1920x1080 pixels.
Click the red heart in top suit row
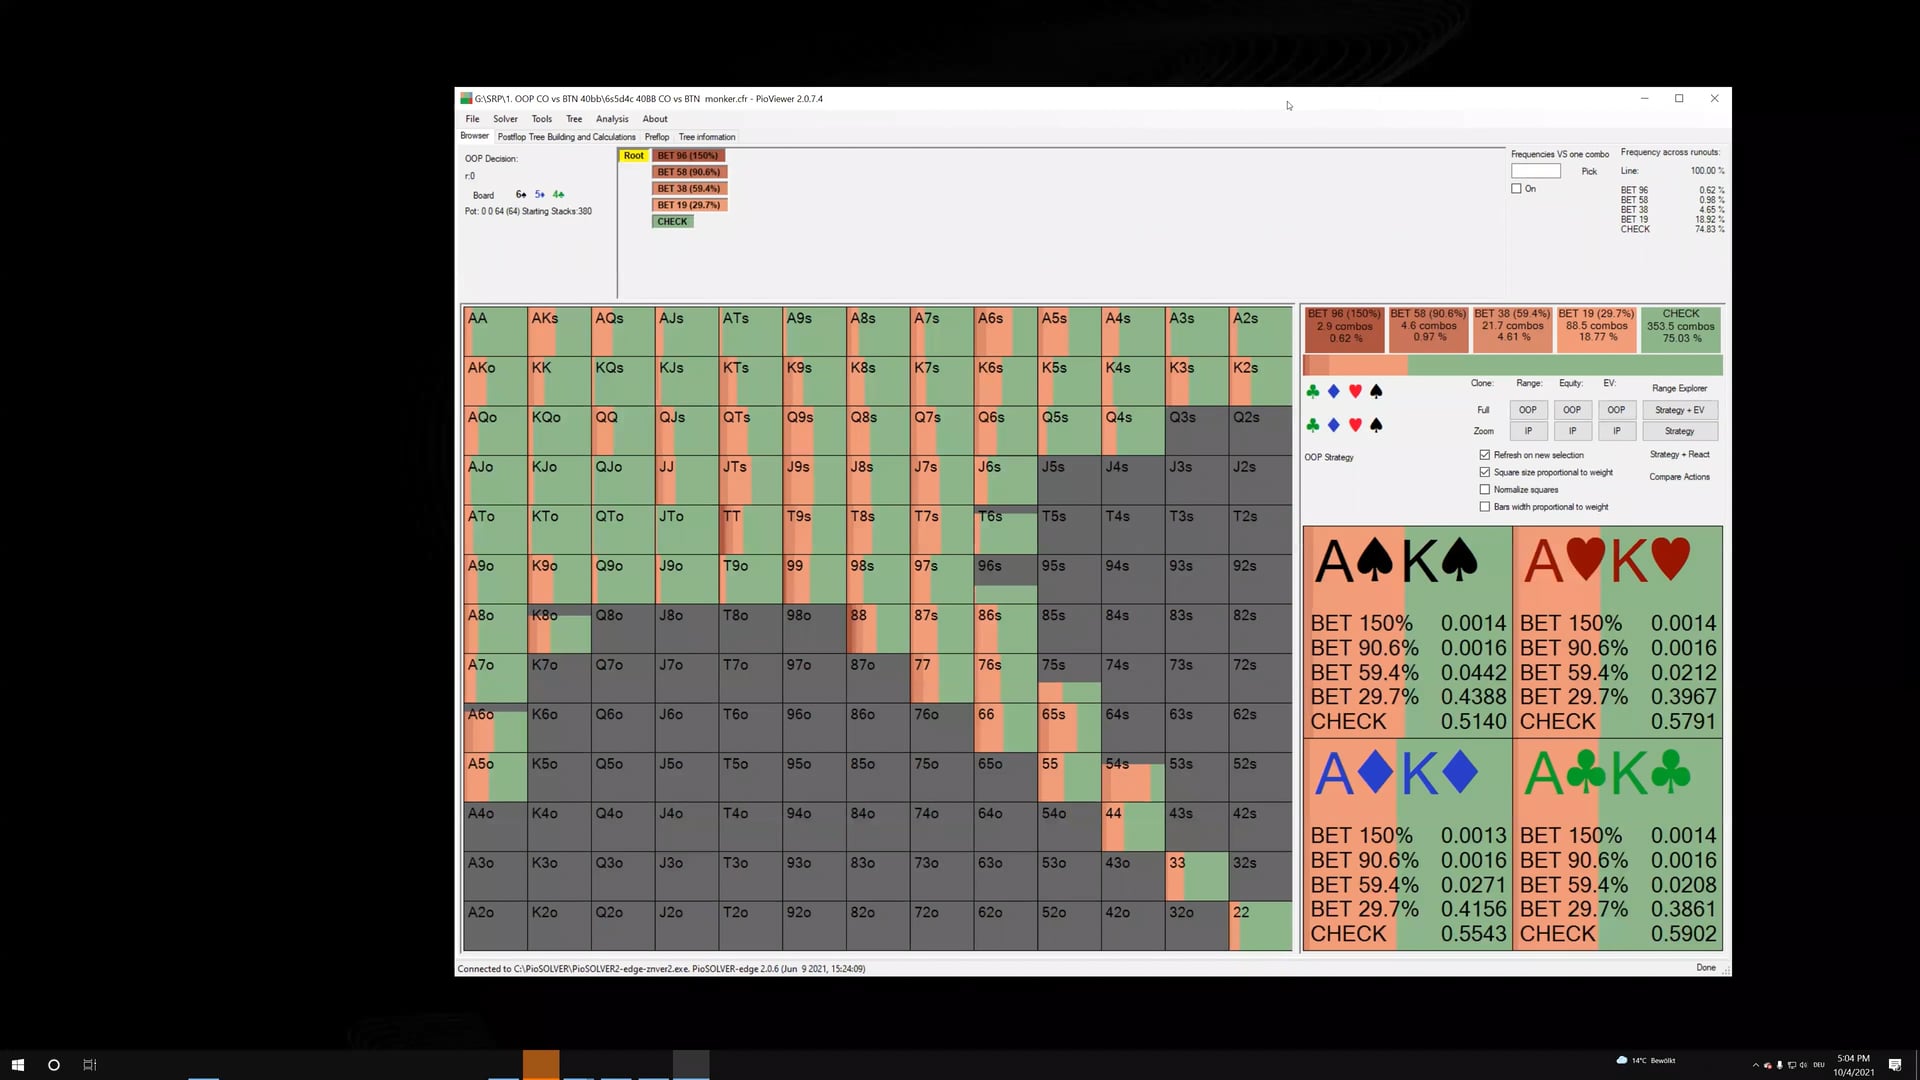[x=1355, y=391]
